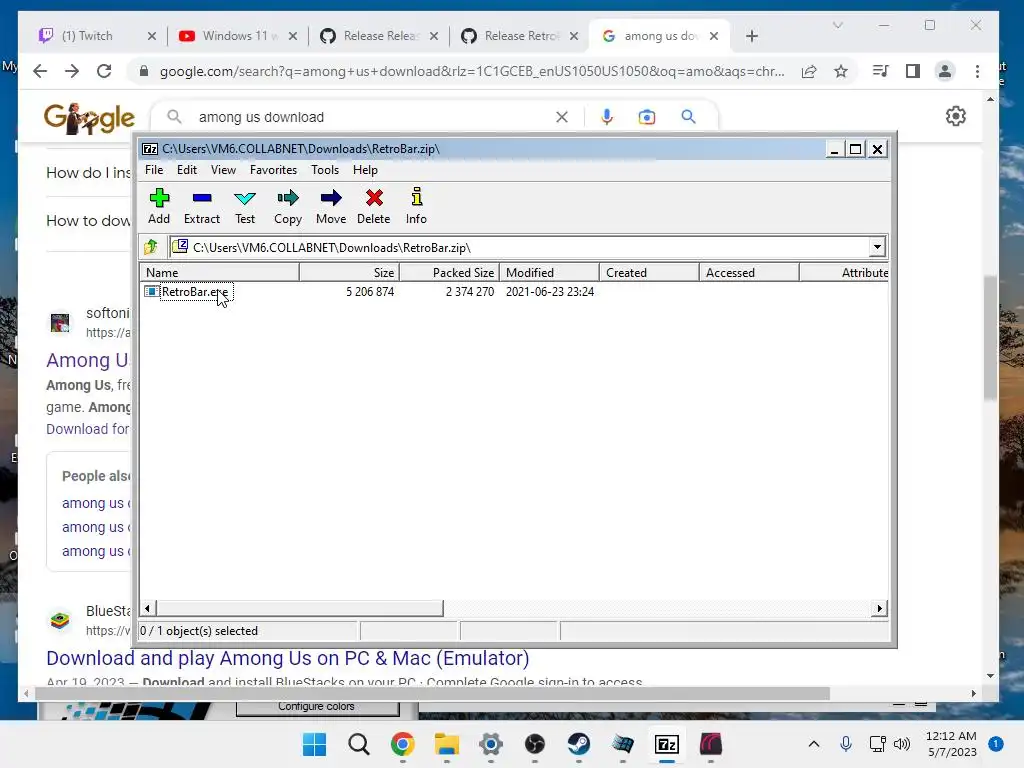Open the Info toolbar icon
1024x768 pixels.
(x=416, y=206)
